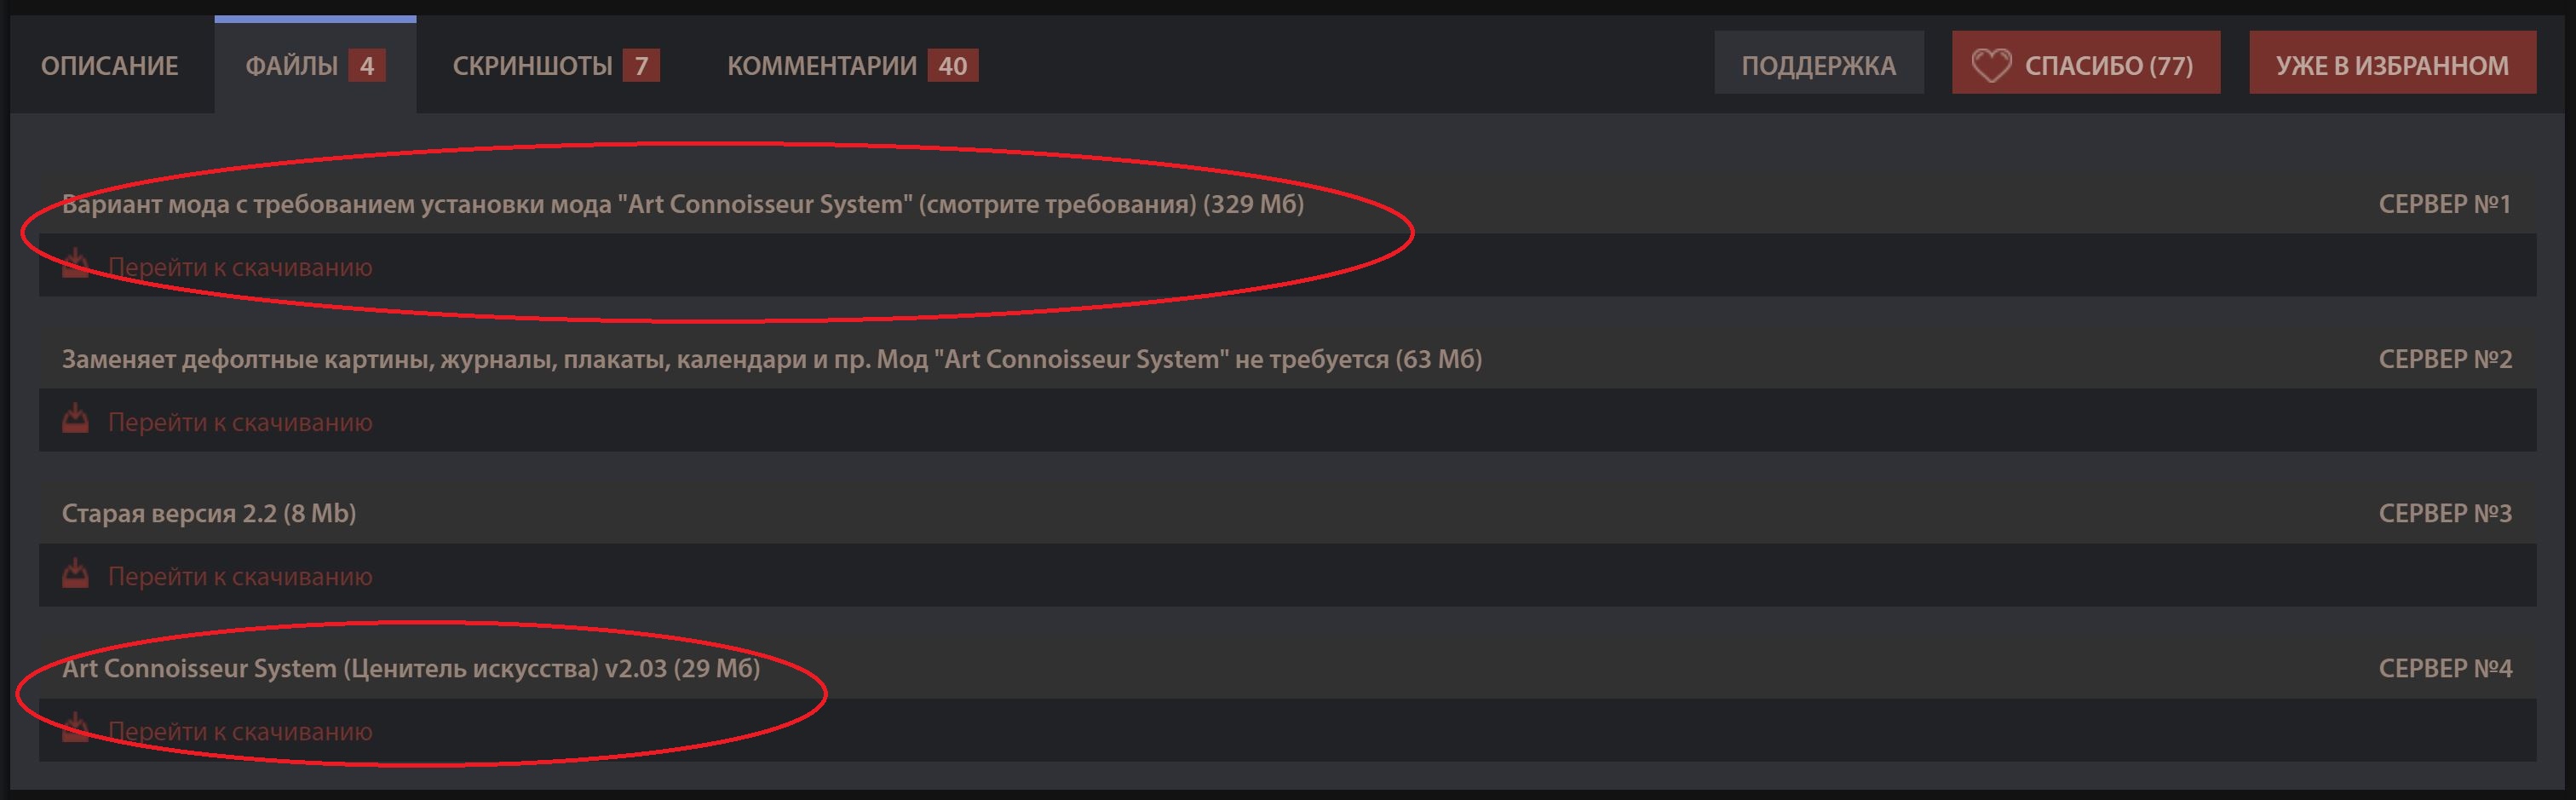The image size is (2576, 800).
Task: Click the heart icon on Спасибо button
Action: 1990,66
